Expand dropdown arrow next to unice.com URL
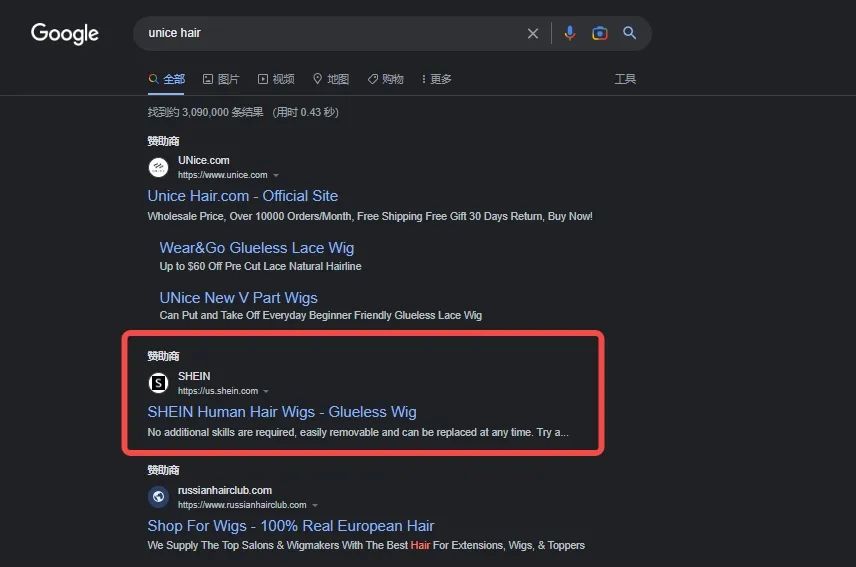The width and height of the screenshot is (856, 567). (x=276, y=175)
